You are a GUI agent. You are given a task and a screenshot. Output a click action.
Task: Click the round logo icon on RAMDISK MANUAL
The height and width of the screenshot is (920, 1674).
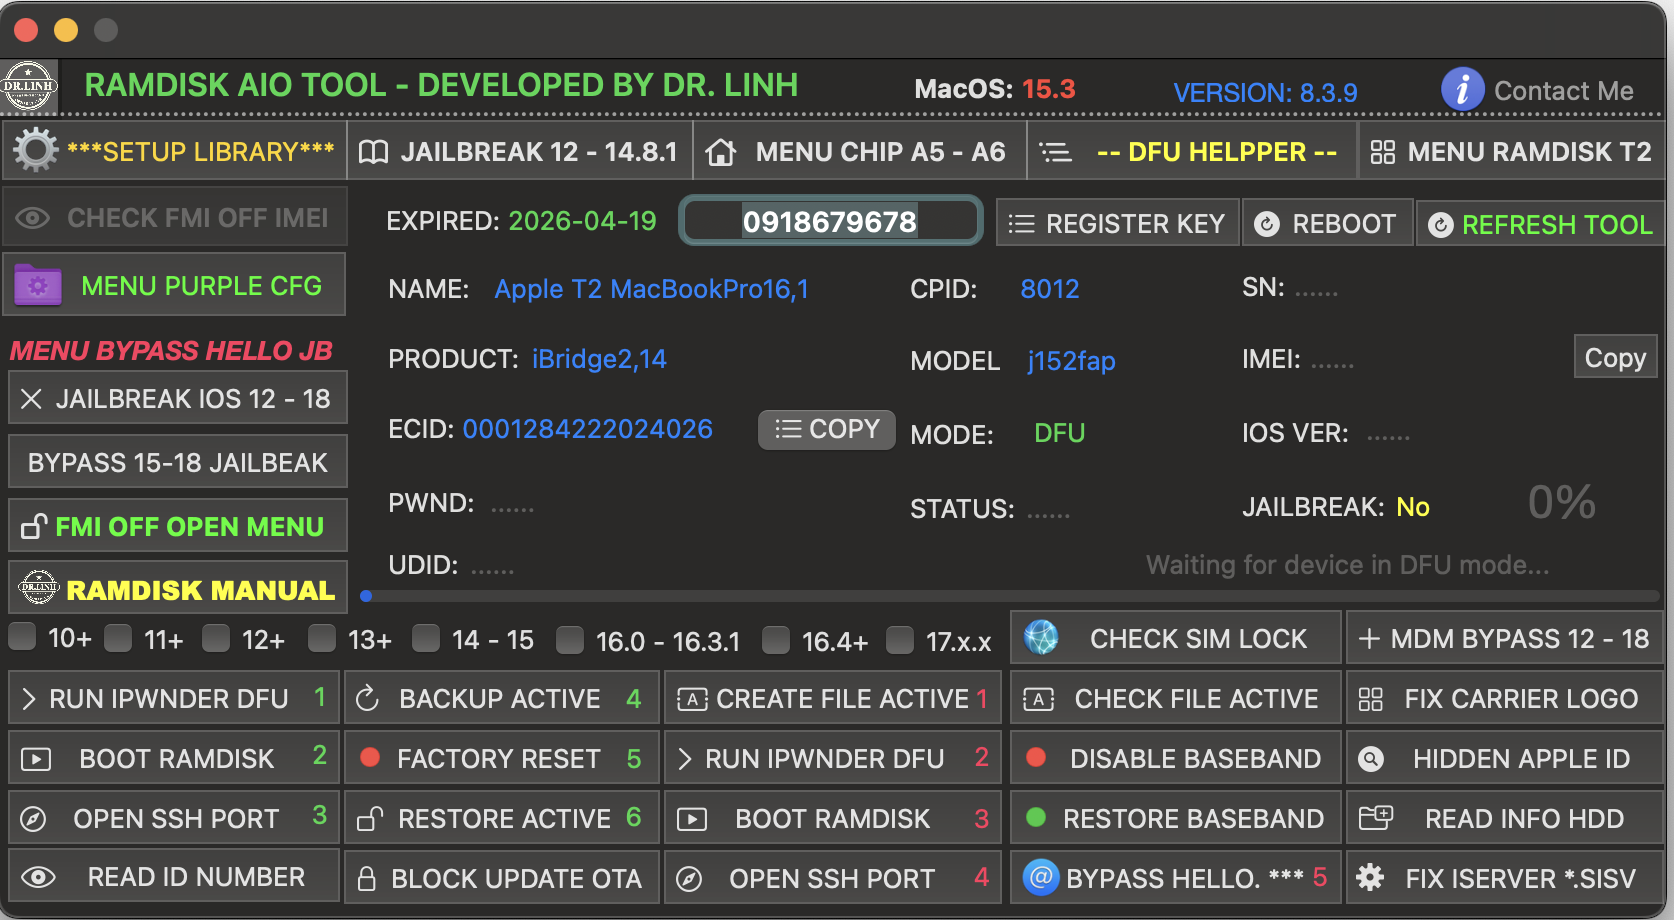tap(39, 587)
